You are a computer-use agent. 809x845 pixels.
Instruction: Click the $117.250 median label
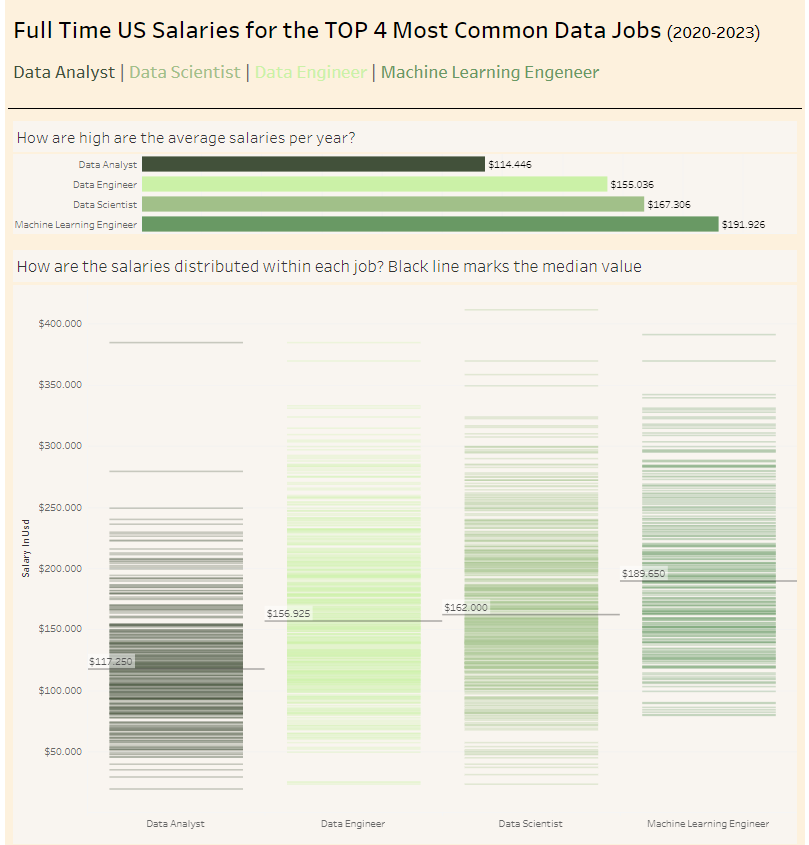pyautogui.click(x=111, y=661)
